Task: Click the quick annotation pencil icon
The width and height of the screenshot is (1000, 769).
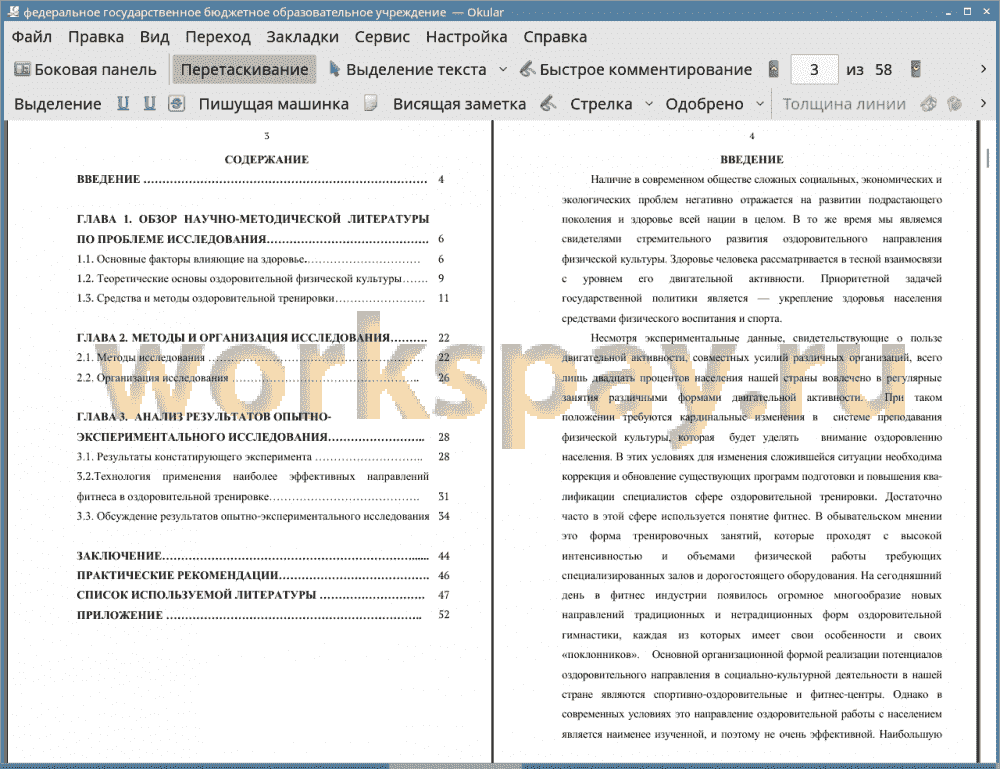Action: pos(527,69)
